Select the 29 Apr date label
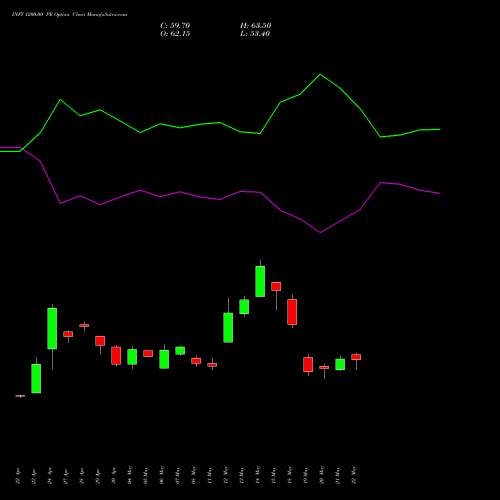The width and height of the screenshot is (500, 500). pos(98,477)
